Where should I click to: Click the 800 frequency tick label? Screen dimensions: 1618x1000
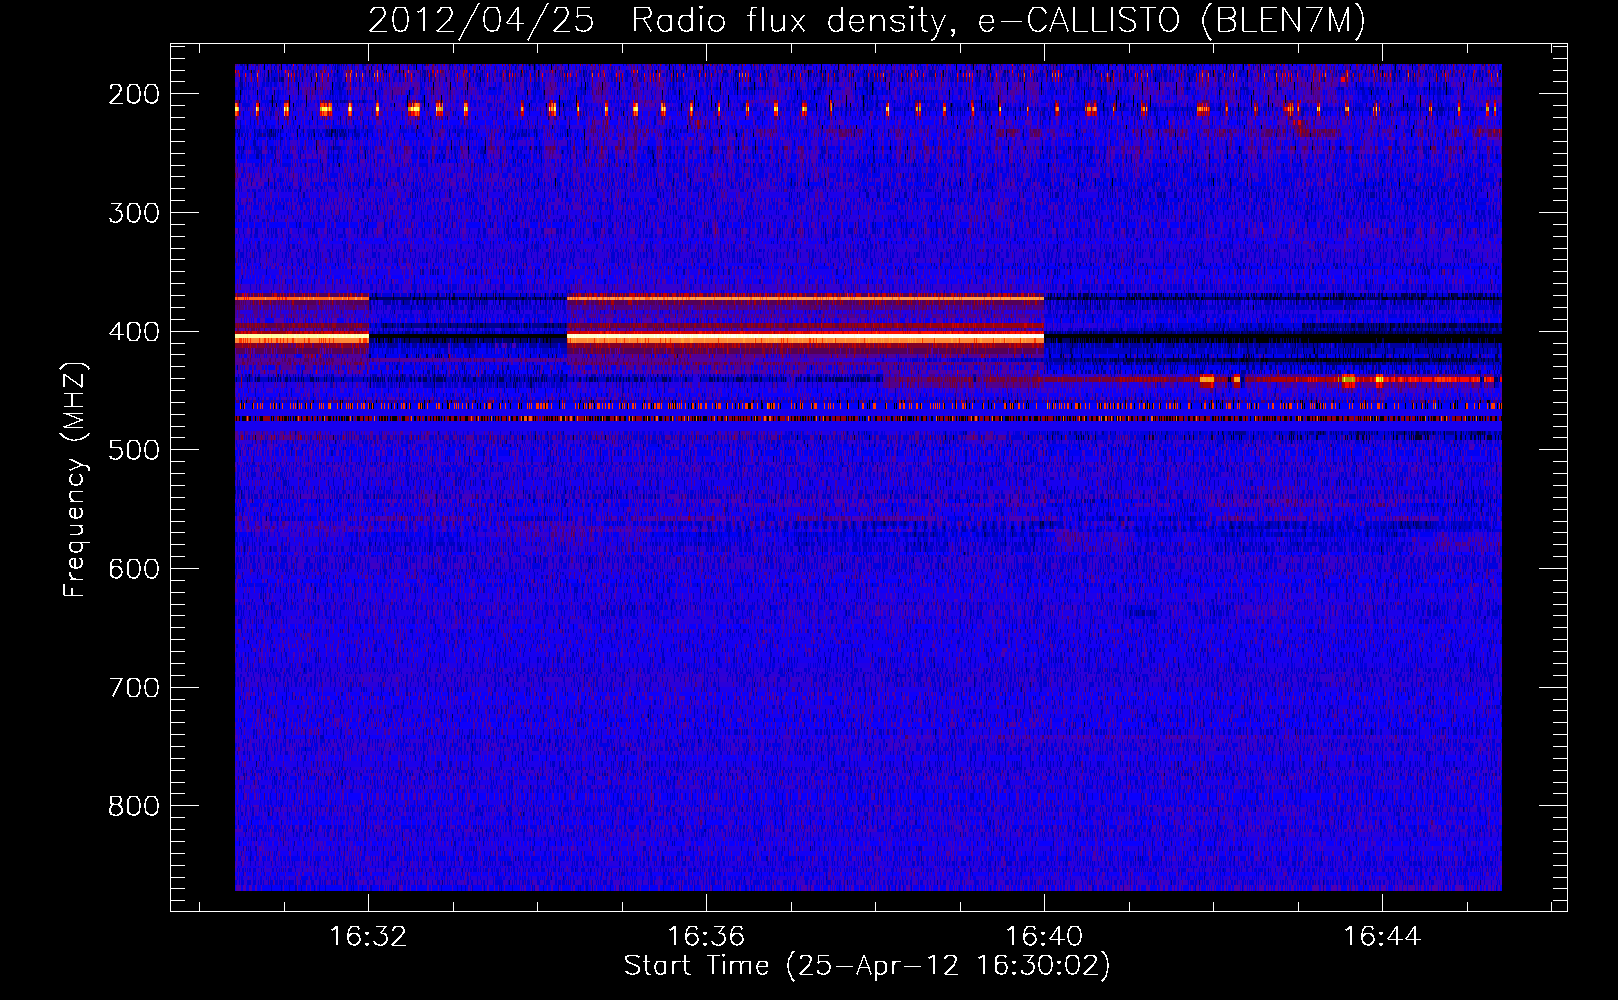(x=134, y=806)
